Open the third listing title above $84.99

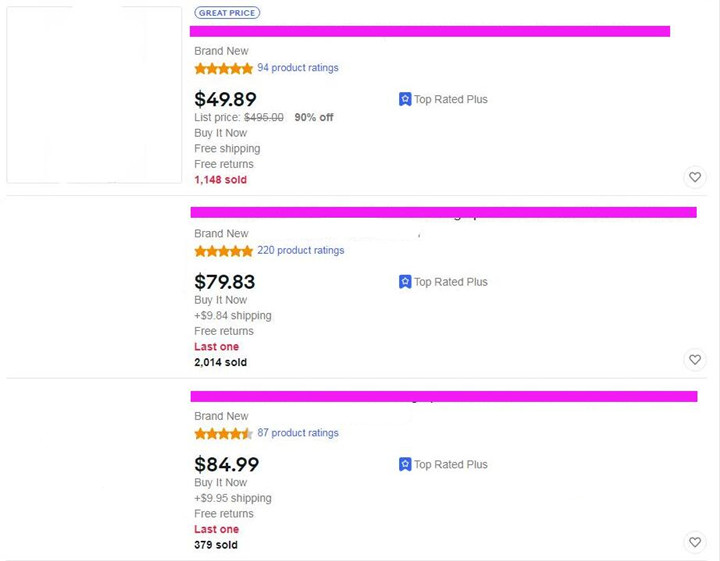point(444,396)
